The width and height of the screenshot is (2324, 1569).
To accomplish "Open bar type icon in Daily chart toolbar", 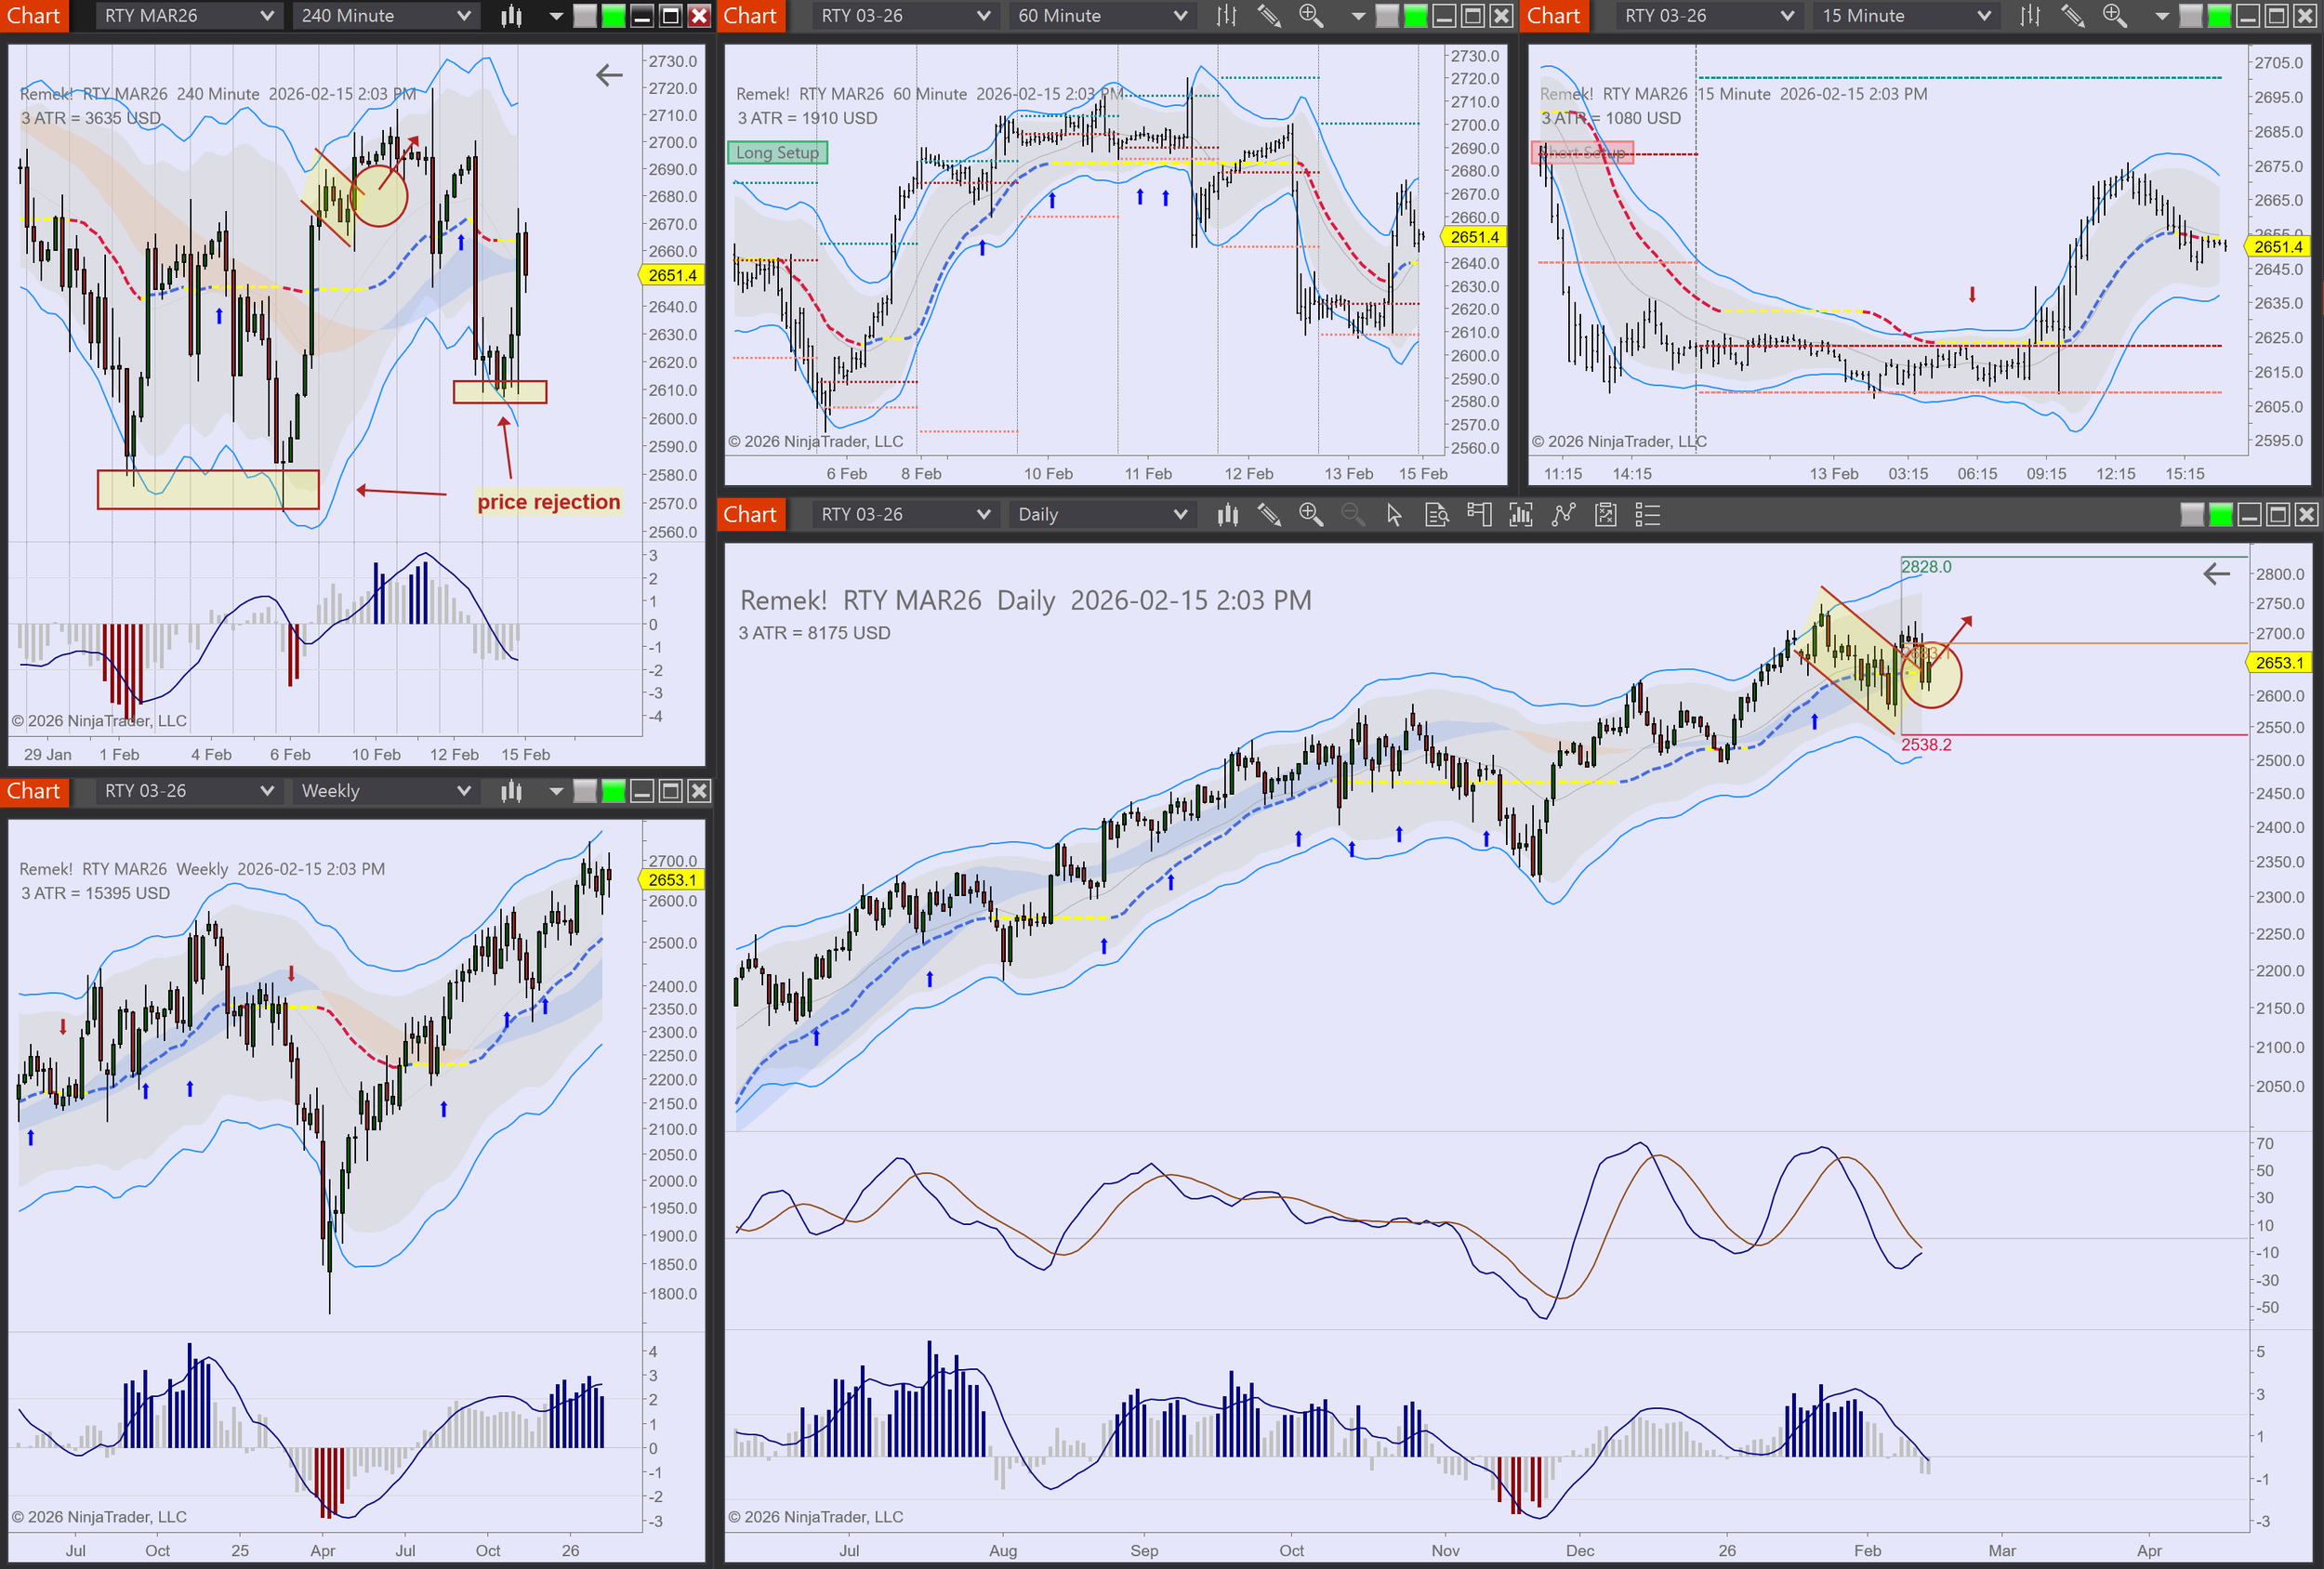I will [1227, 515].
